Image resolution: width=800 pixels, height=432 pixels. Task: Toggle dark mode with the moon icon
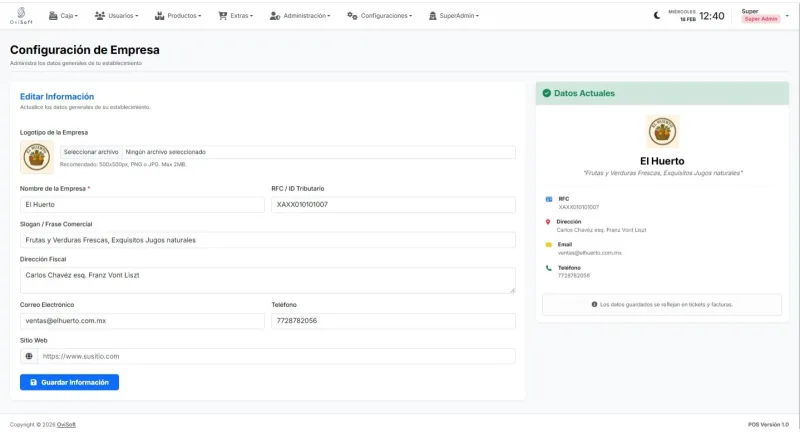click(657, 15)
